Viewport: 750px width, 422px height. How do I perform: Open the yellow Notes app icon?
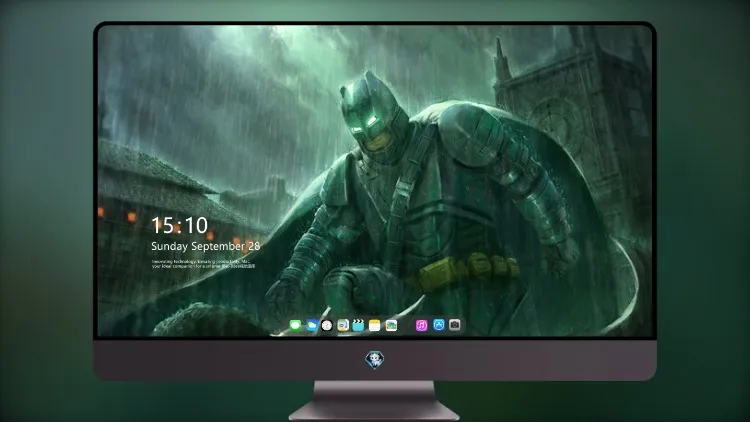375,325
